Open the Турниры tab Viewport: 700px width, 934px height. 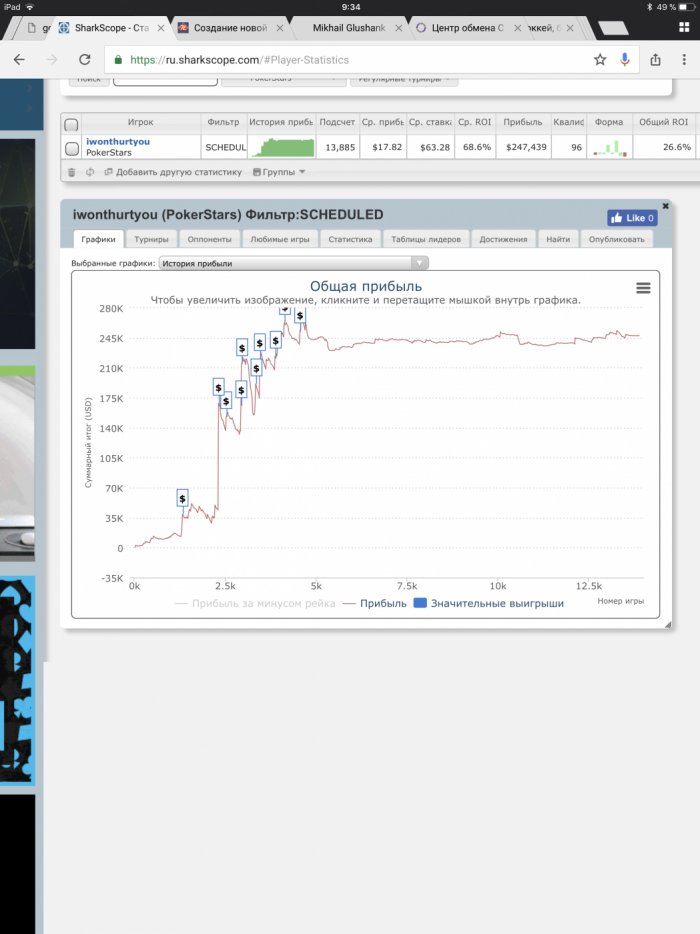(x=151, y=239)
